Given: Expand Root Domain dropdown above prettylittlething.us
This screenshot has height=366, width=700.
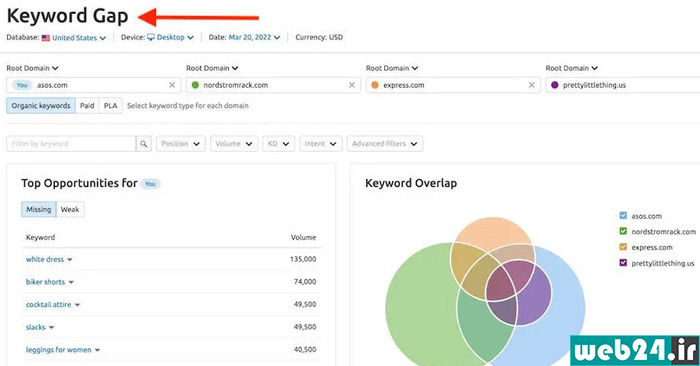Looking at the screenshot, I should click(x=571, y=68).
